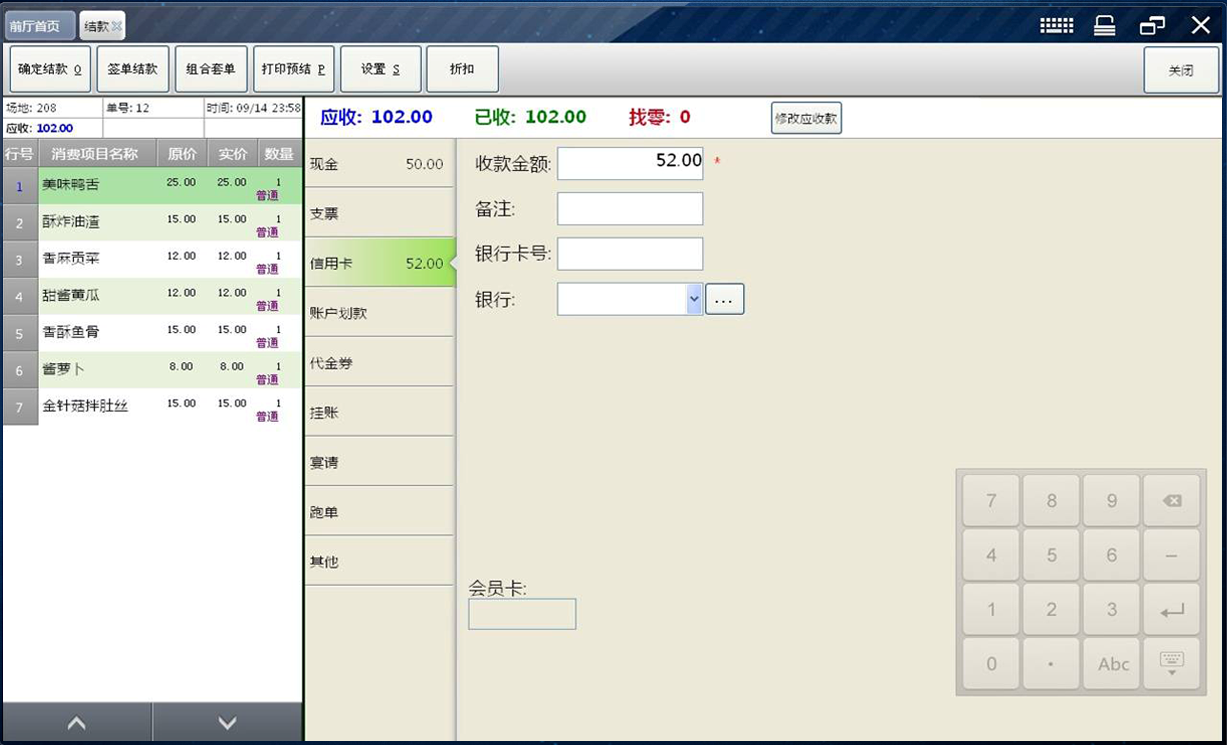Click the restore window icon
The image size is (1227, 745).
tap(1153, 26)
